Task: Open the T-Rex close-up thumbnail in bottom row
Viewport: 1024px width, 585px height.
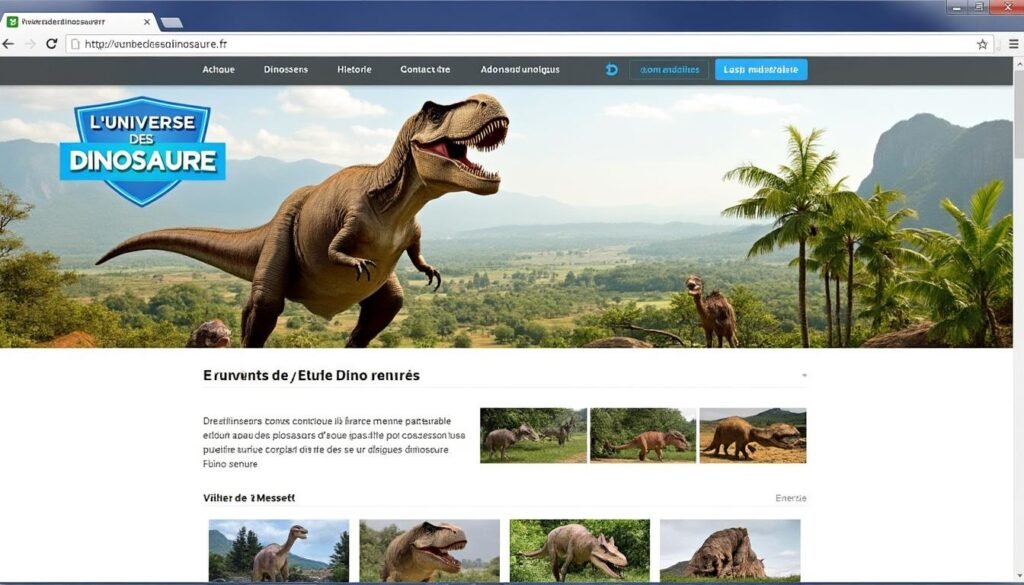Action: click(429, 550)
